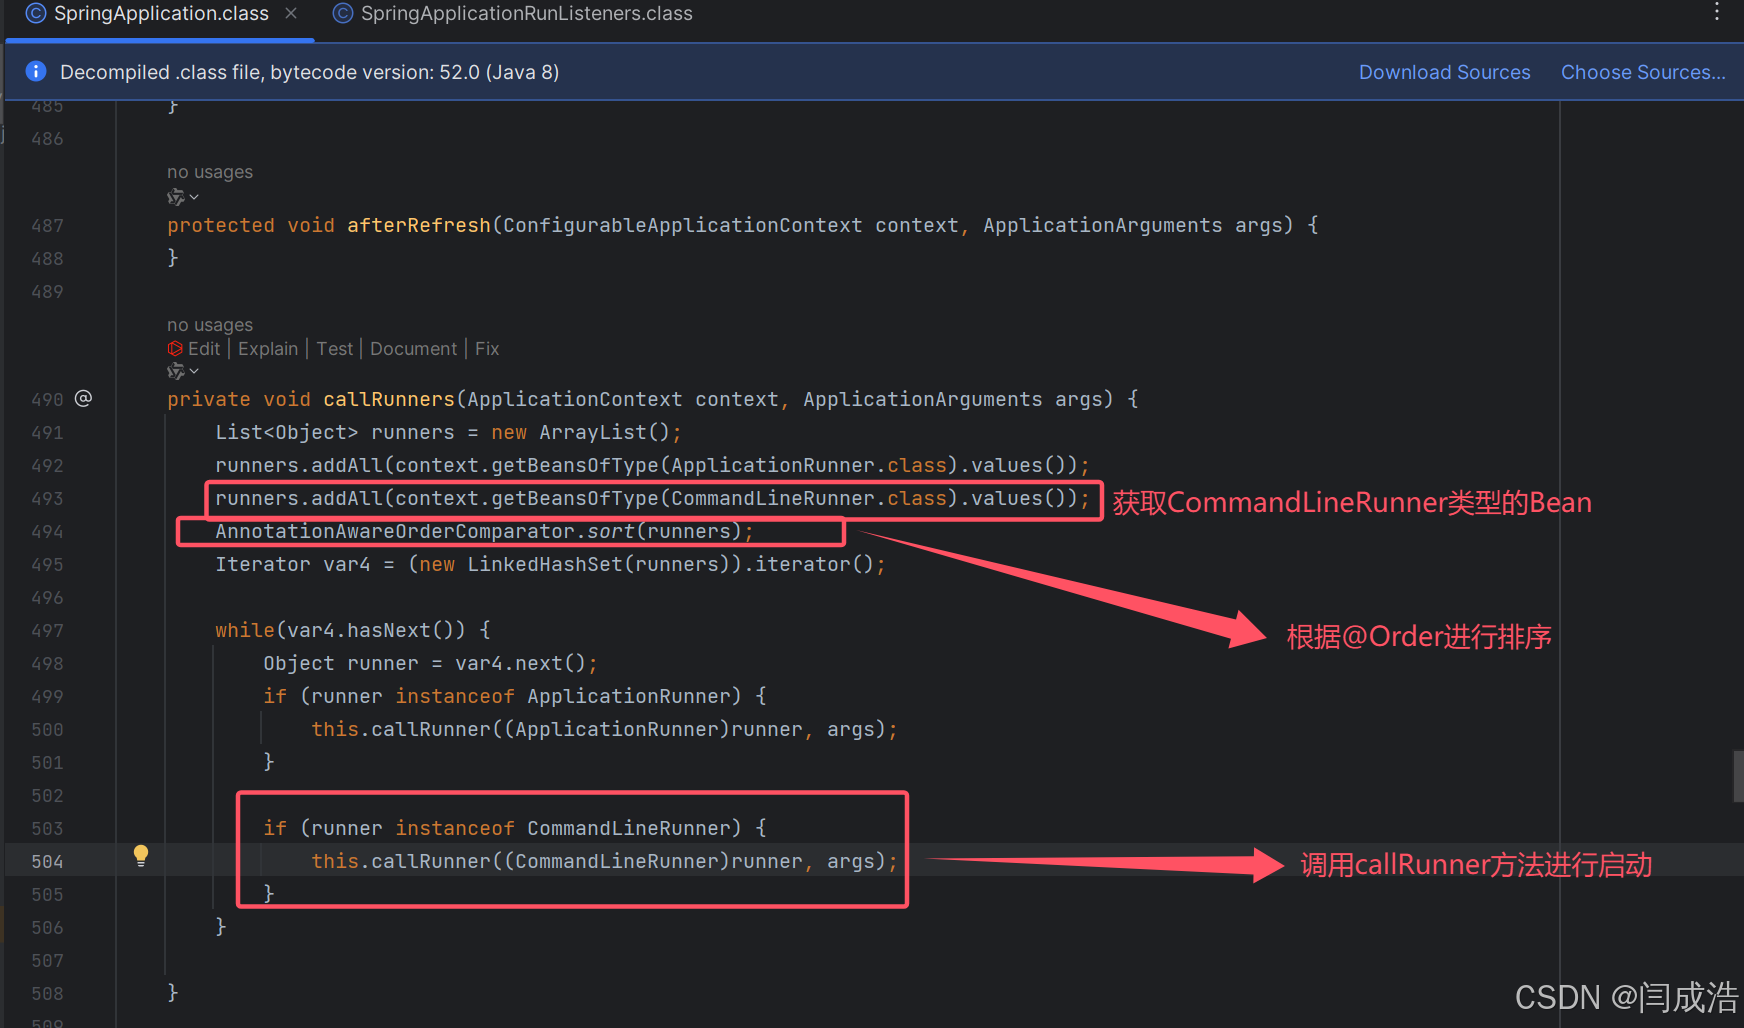
Task: Click the Choose Sources... link
Action: (1642, 71)
